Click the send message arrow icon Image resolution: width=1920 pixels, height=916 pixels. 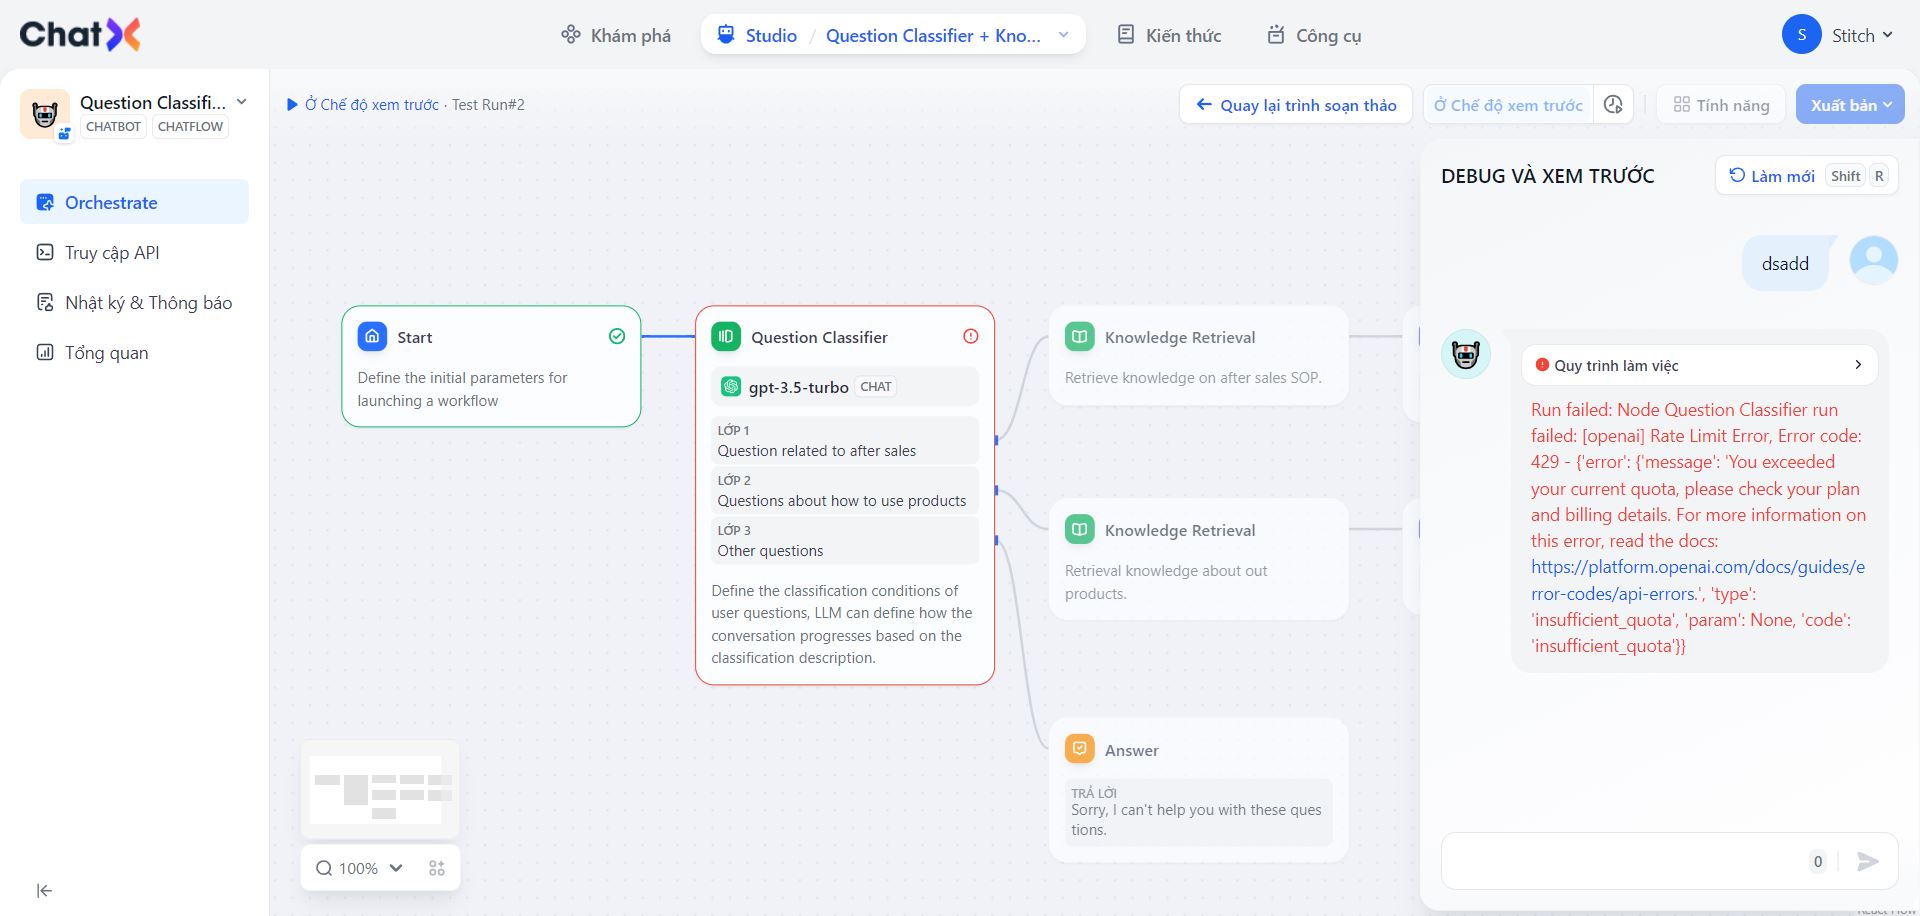[x=1867, y=861]
